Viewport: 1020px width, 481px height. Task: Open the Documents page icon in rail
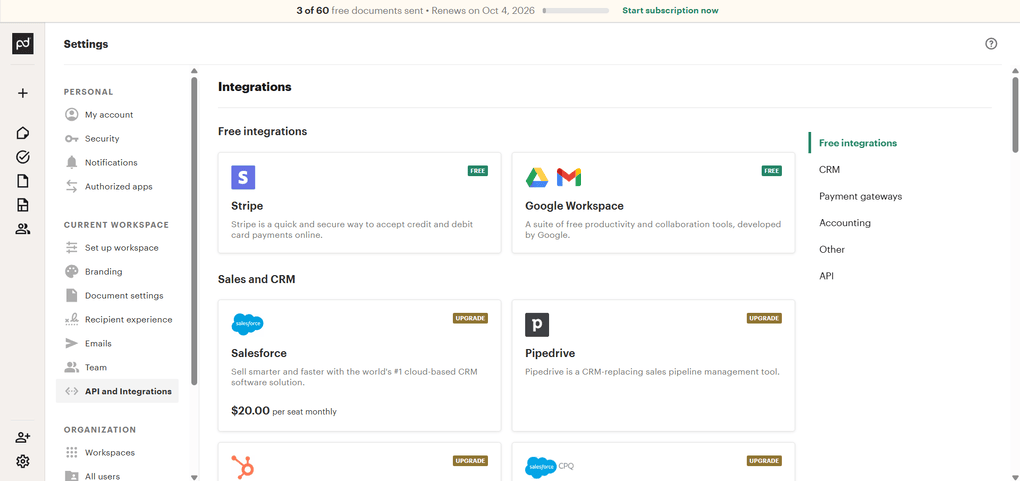[23, 181]
